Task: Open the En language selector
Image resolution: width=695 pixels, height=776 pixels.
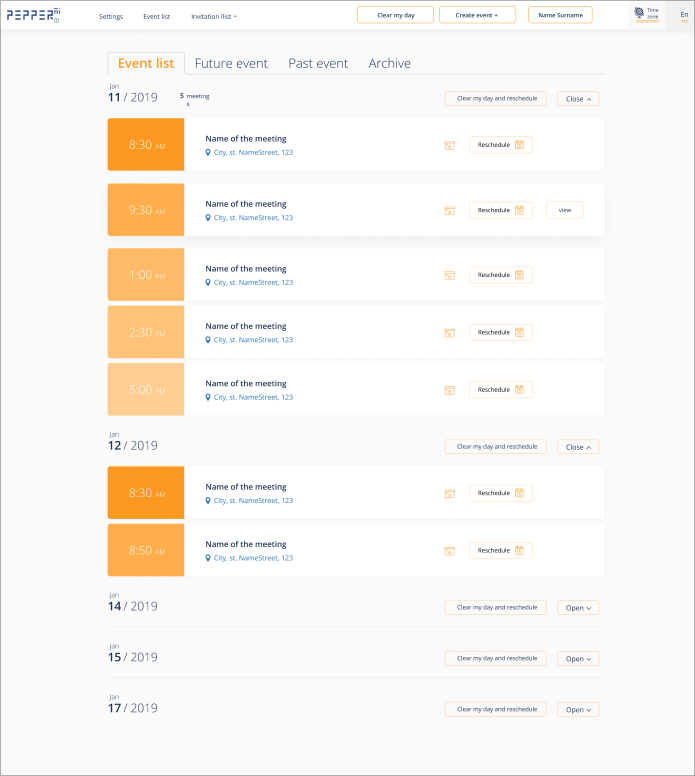Action: point(684,15)
